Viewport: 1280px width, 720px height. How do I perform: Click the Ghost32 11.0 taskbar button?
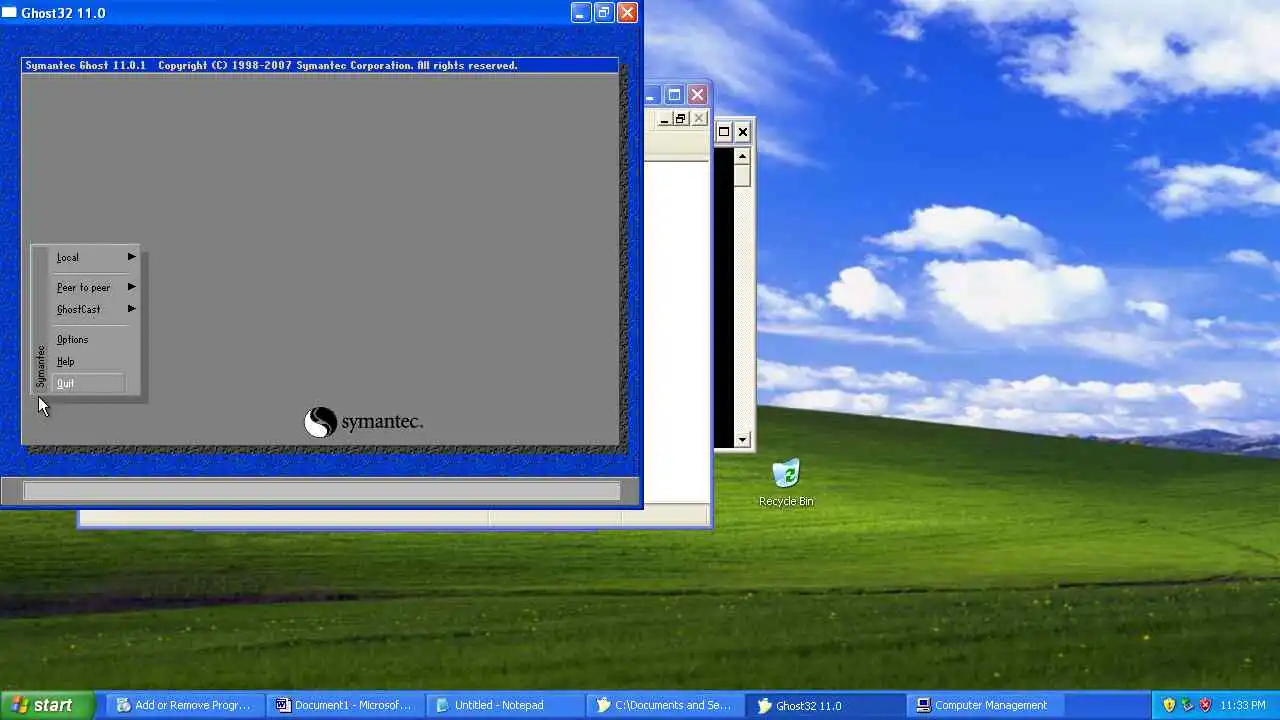point(825,705)
